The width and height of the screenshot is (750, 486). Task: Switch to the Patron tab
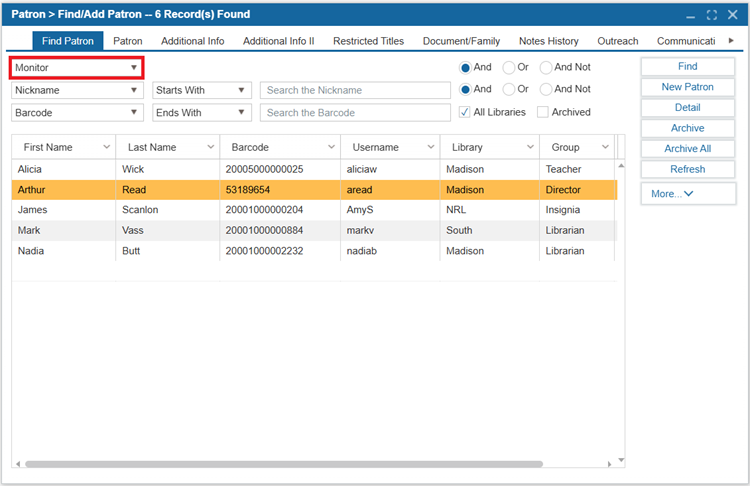coord(128,41)
